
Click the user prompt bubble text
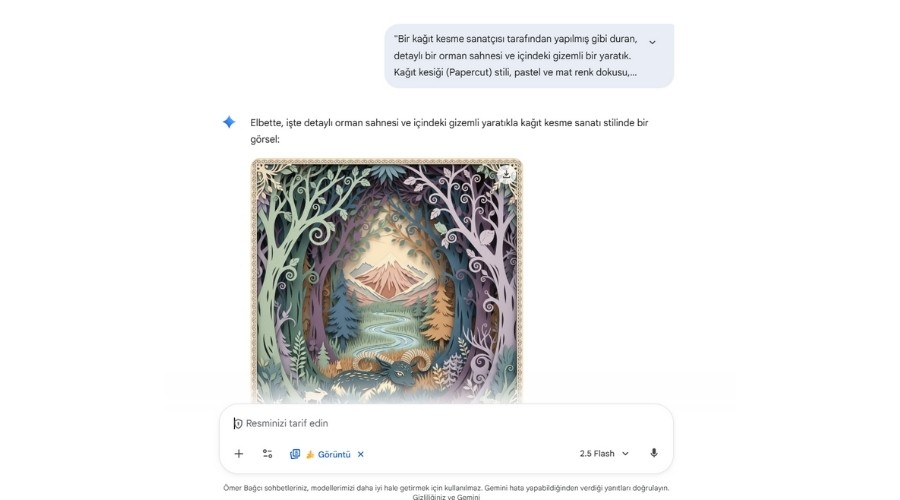point(515,56)
